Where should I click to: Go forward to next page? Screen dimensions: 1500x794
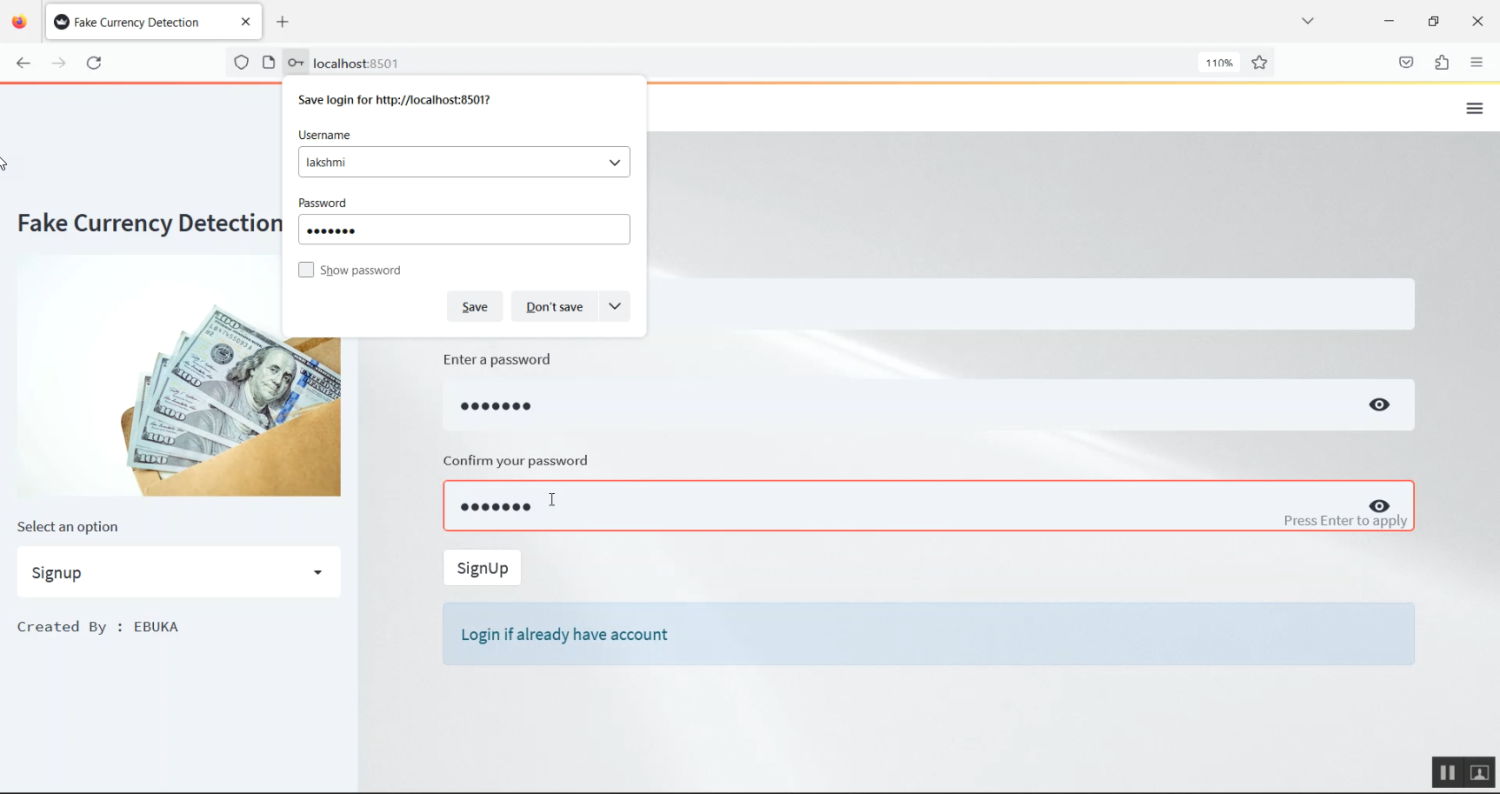tap(58, 62)
